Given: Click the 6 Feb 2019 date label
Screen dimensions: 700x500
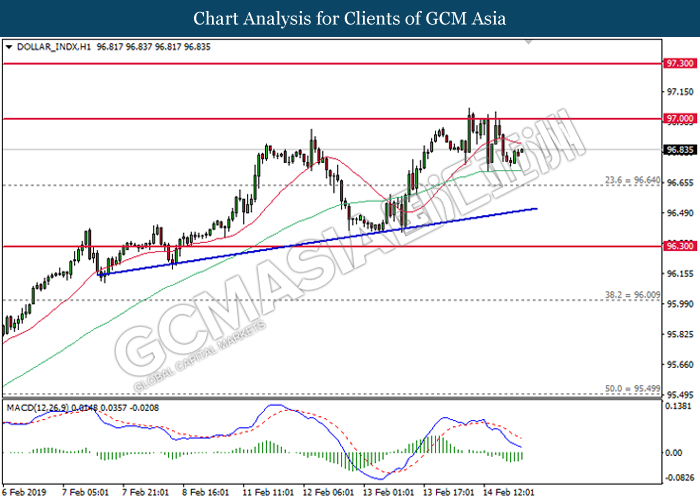Looking at the screenshot, I should point(24,492).
